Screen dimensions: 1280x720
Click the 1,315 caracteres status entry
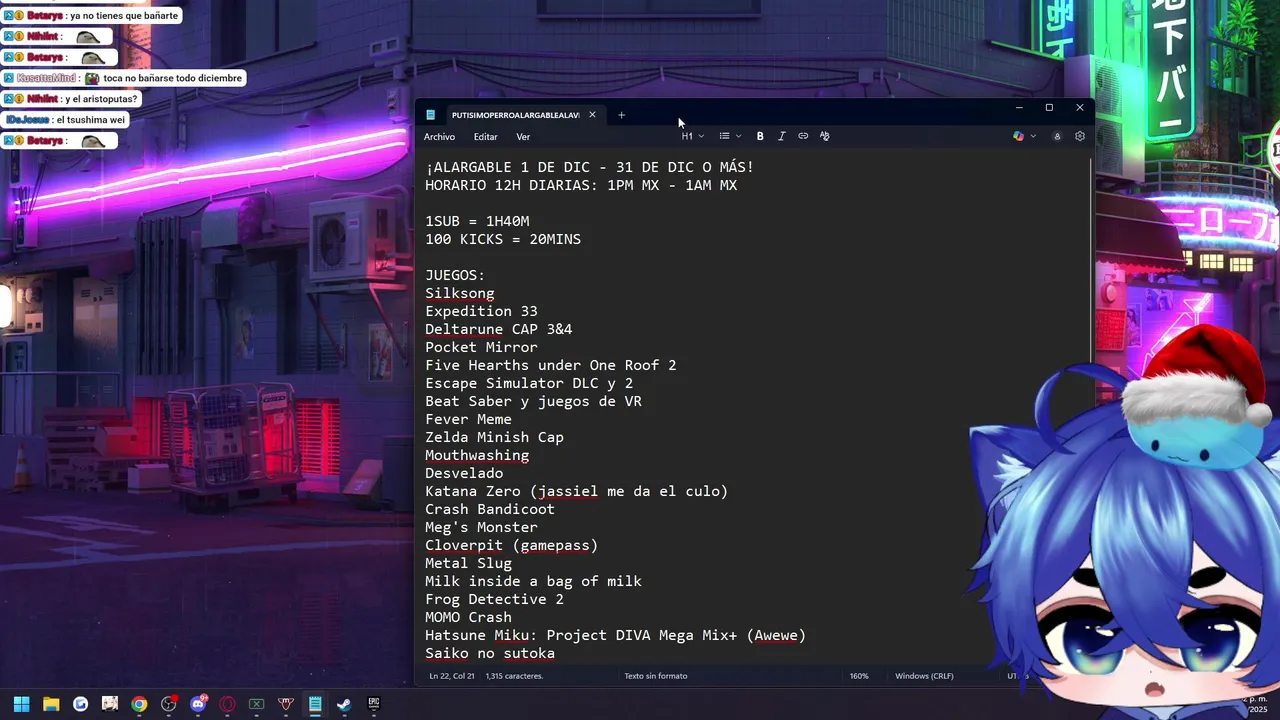(x=514, y=676)
